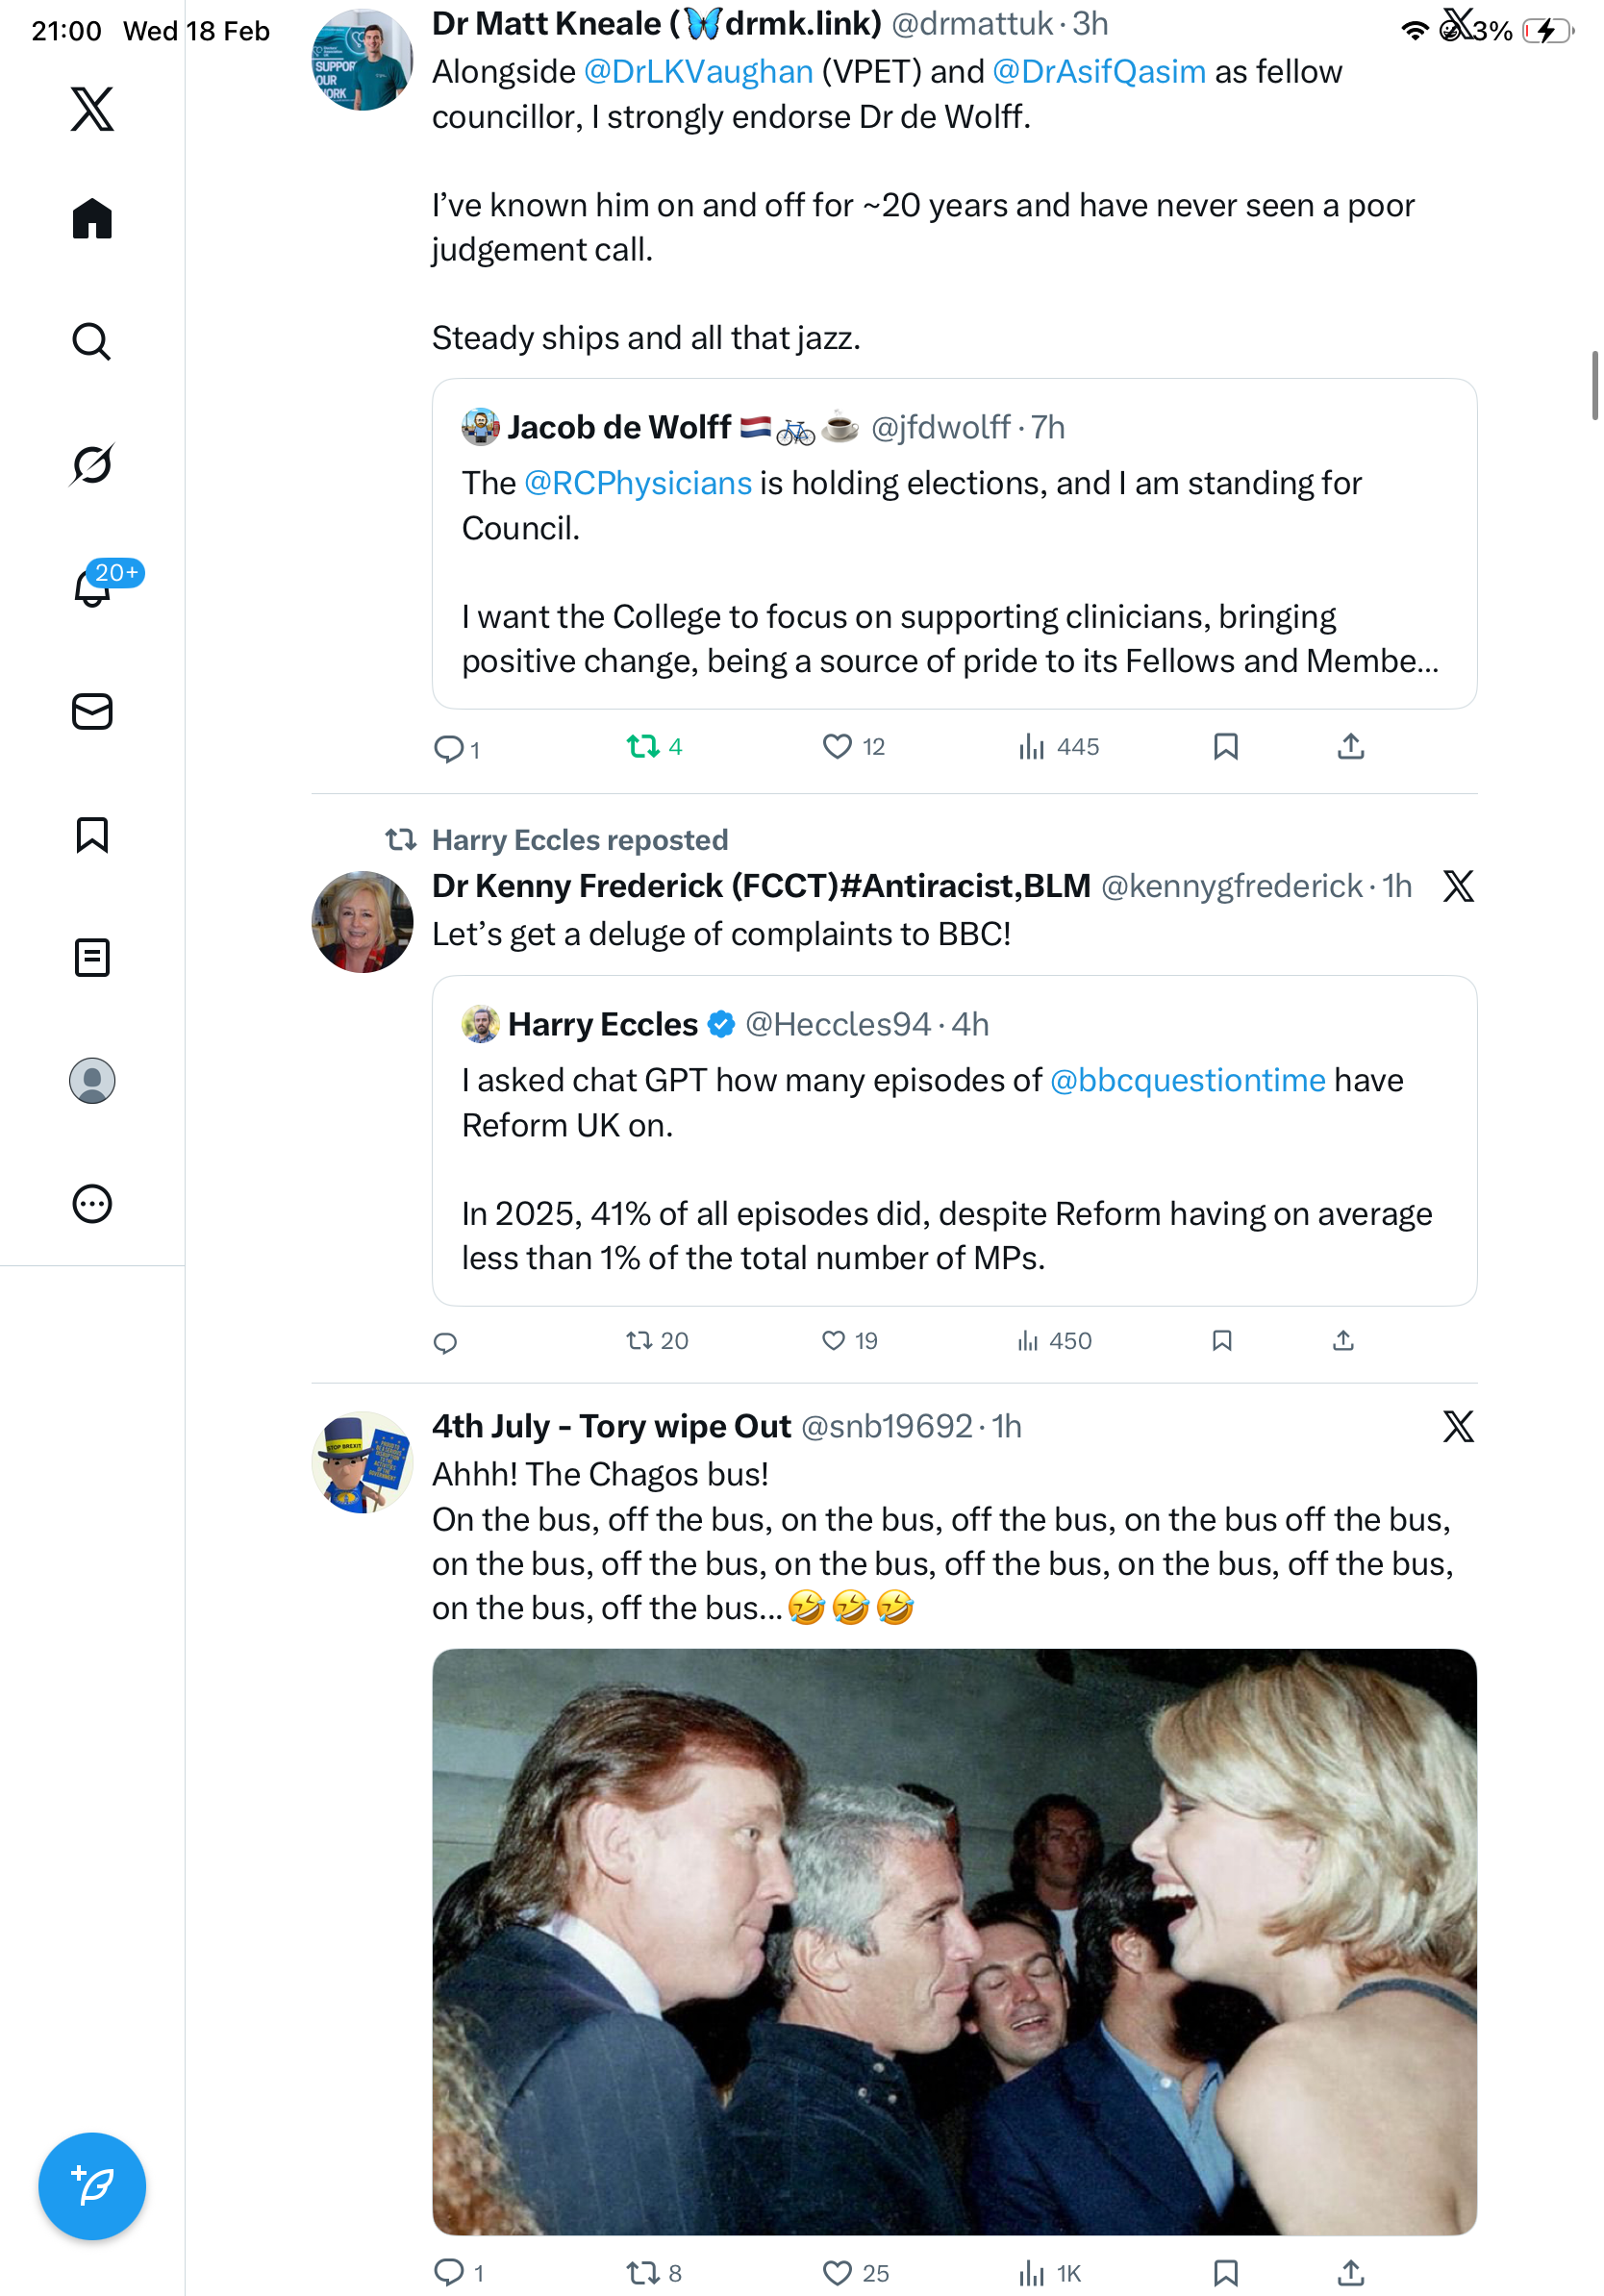1604x2296 pixels.
Task: Open Bookmarks in the sidebar
Action: pyautogui.click(x=92, y=835)
